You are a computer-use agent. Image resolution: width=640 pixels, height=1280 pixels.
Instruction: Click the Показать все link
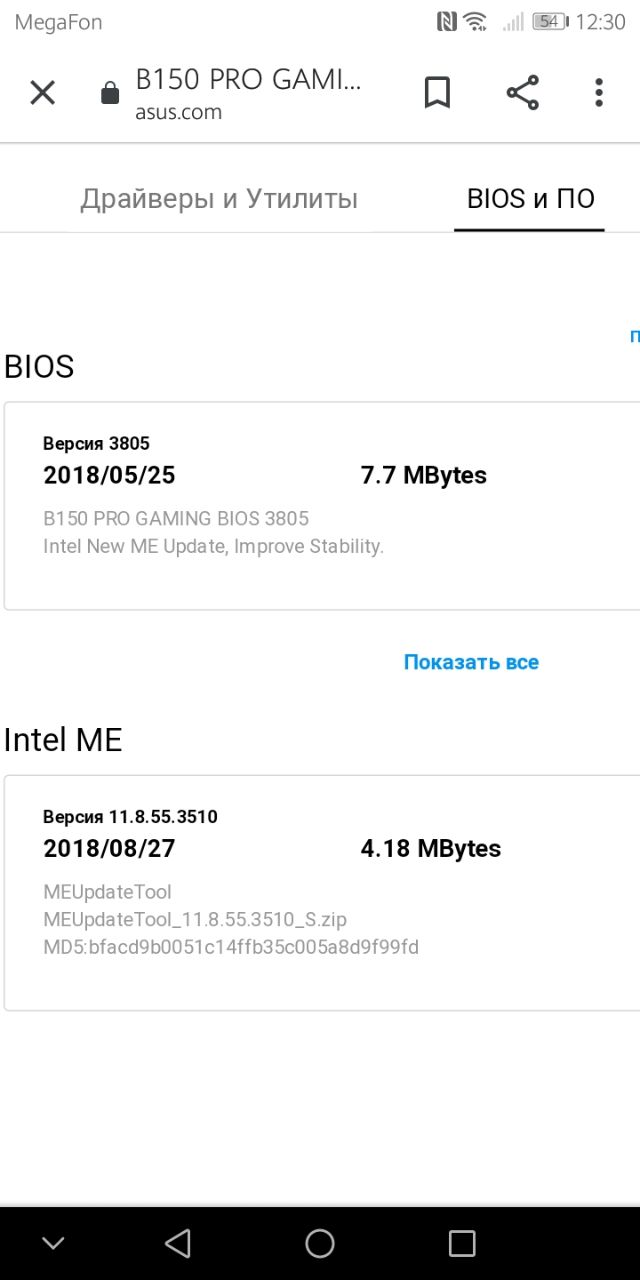tap(471, 662)
